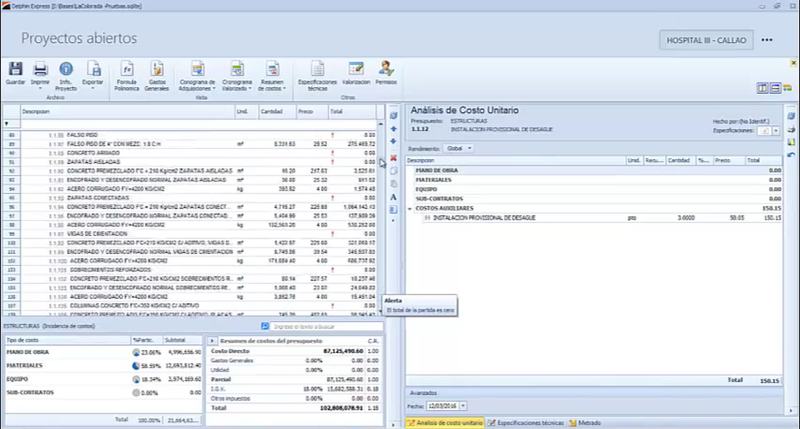
Task: Select the FALSO PISO row
Action: [190, 135]
